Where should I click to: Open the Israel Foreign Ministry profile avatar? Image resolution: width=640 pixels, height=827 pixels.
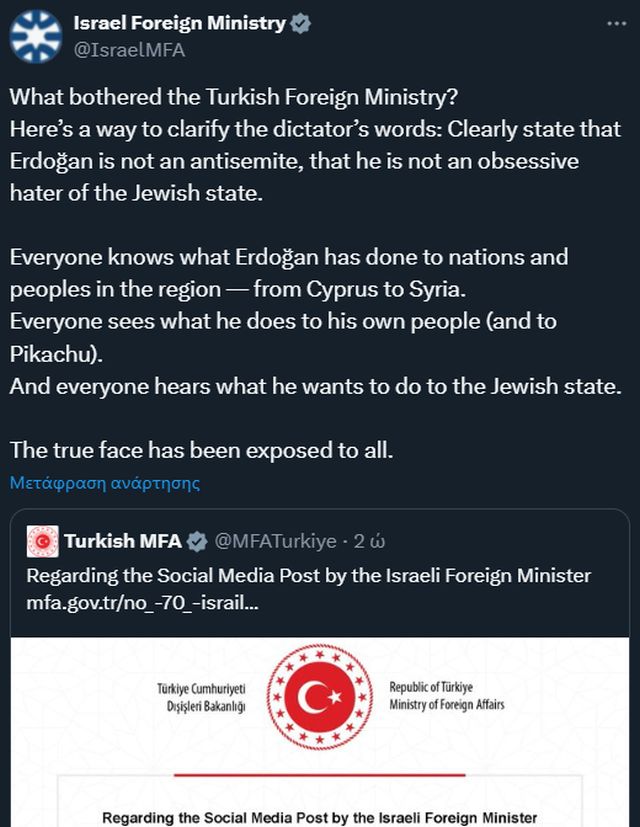pos(35,36)
